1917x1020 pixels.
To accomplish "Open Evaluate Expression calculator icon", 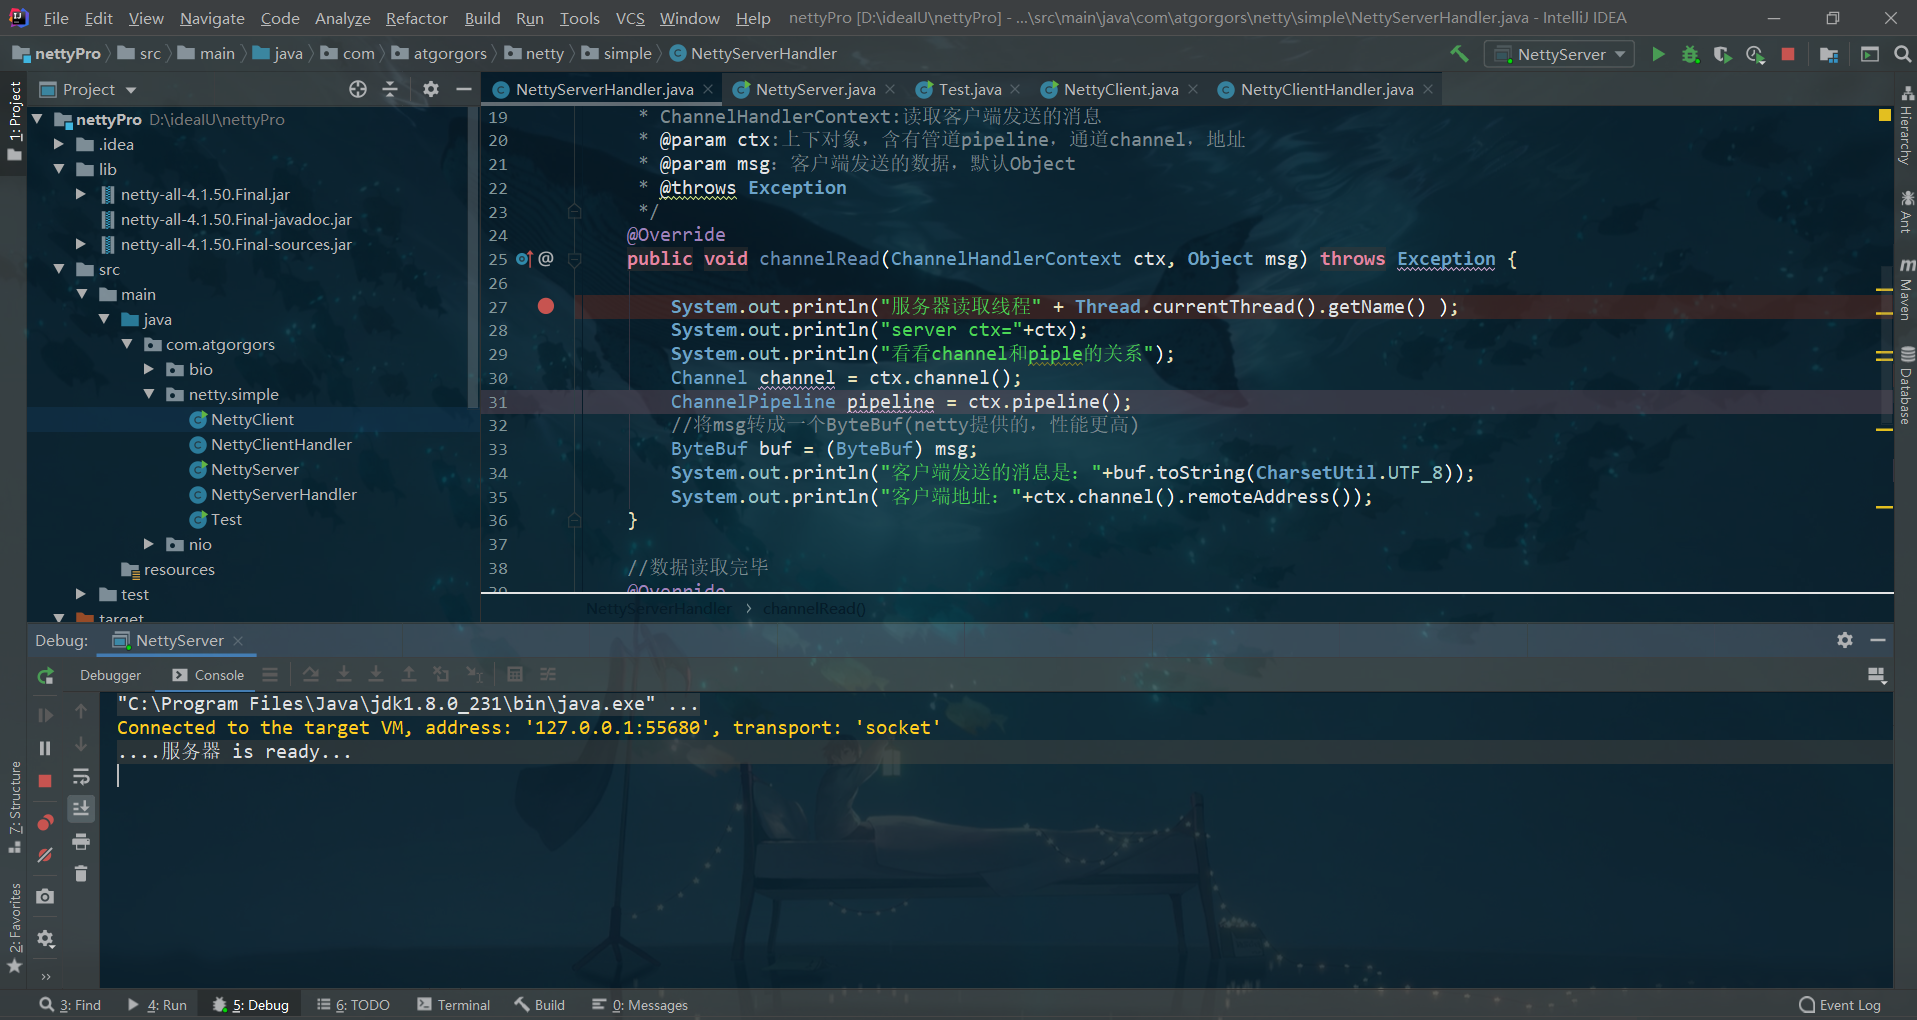I will click(x=515, y=675).
